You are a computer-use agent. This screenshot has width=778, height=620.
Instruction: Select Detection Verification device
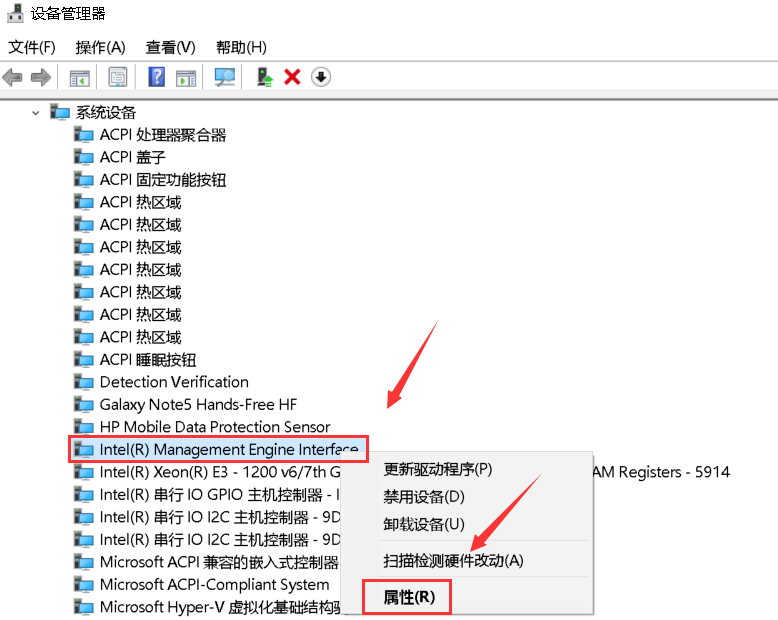pyautogui.click(x=174, y=382)
